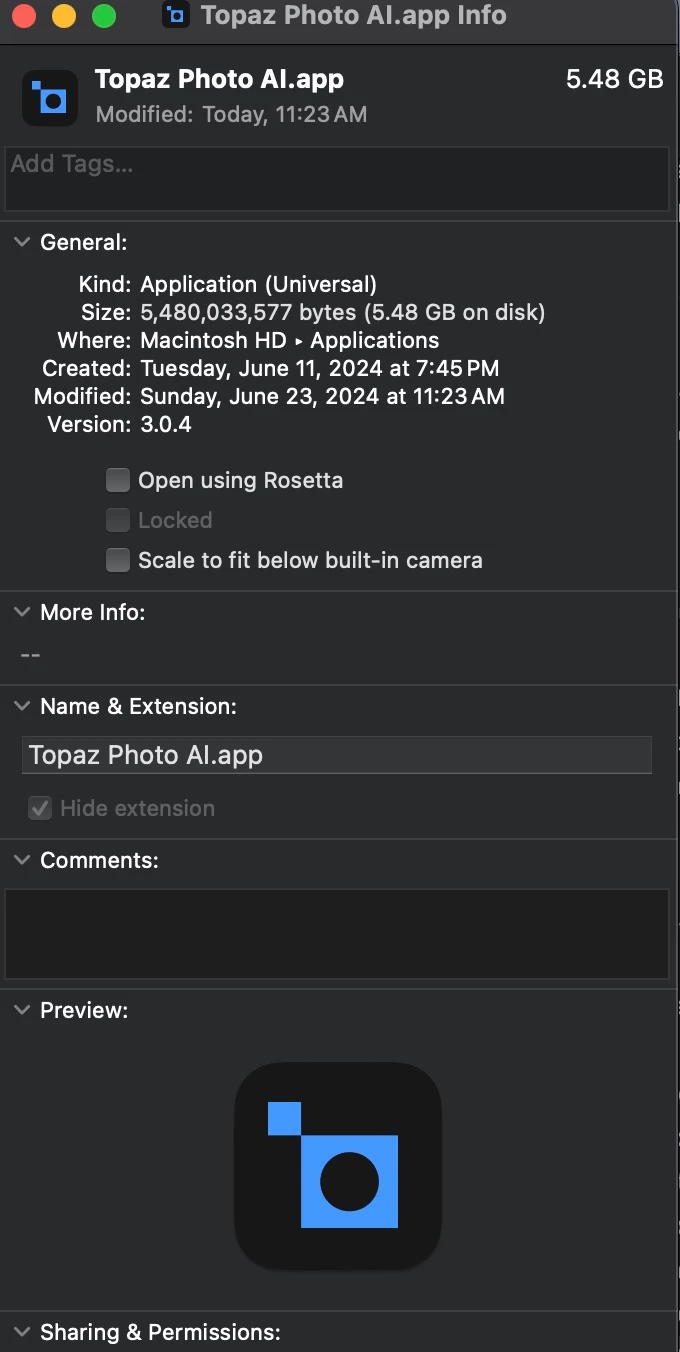Screen dimensions: 680x1352
Task: Collapse the Preview section
Action: click(21, 1010)
